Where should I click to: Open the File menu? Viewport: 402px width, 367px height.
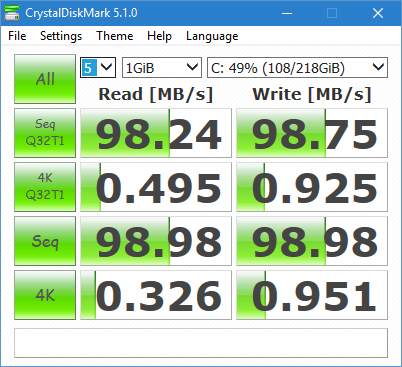(17, 36)
